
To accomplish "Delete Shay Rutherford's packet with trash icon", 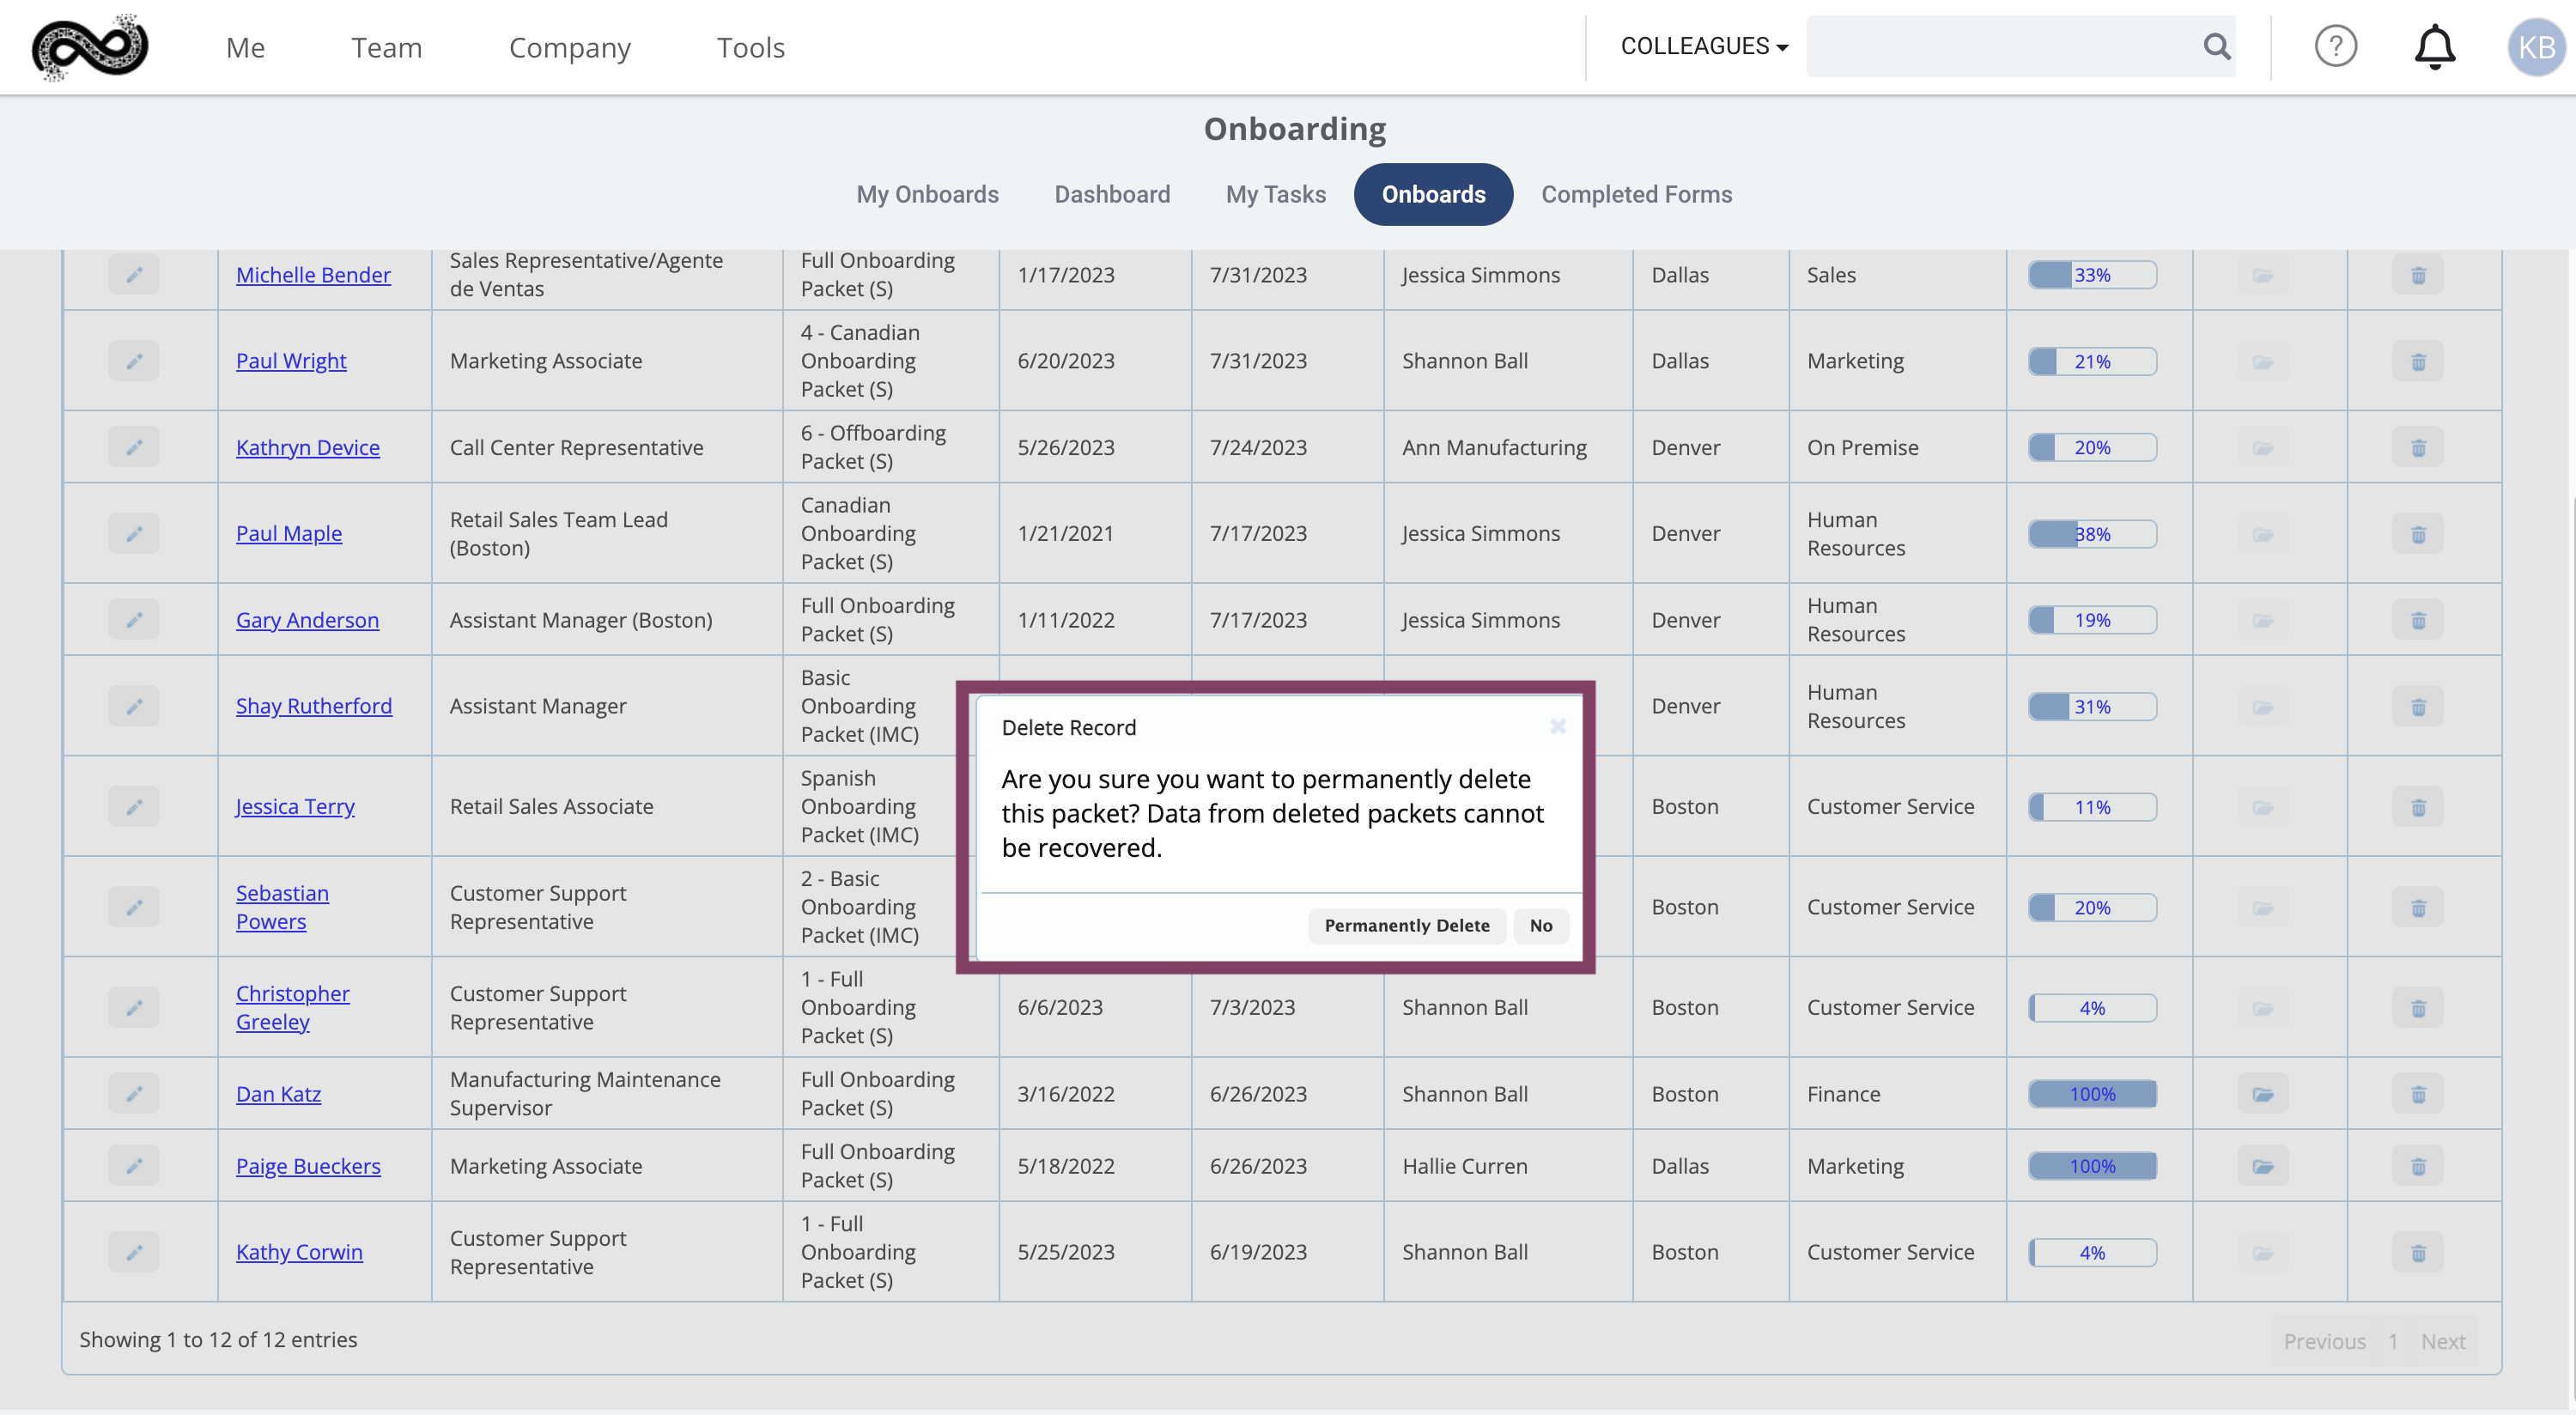I will (x=2417, y=706).
